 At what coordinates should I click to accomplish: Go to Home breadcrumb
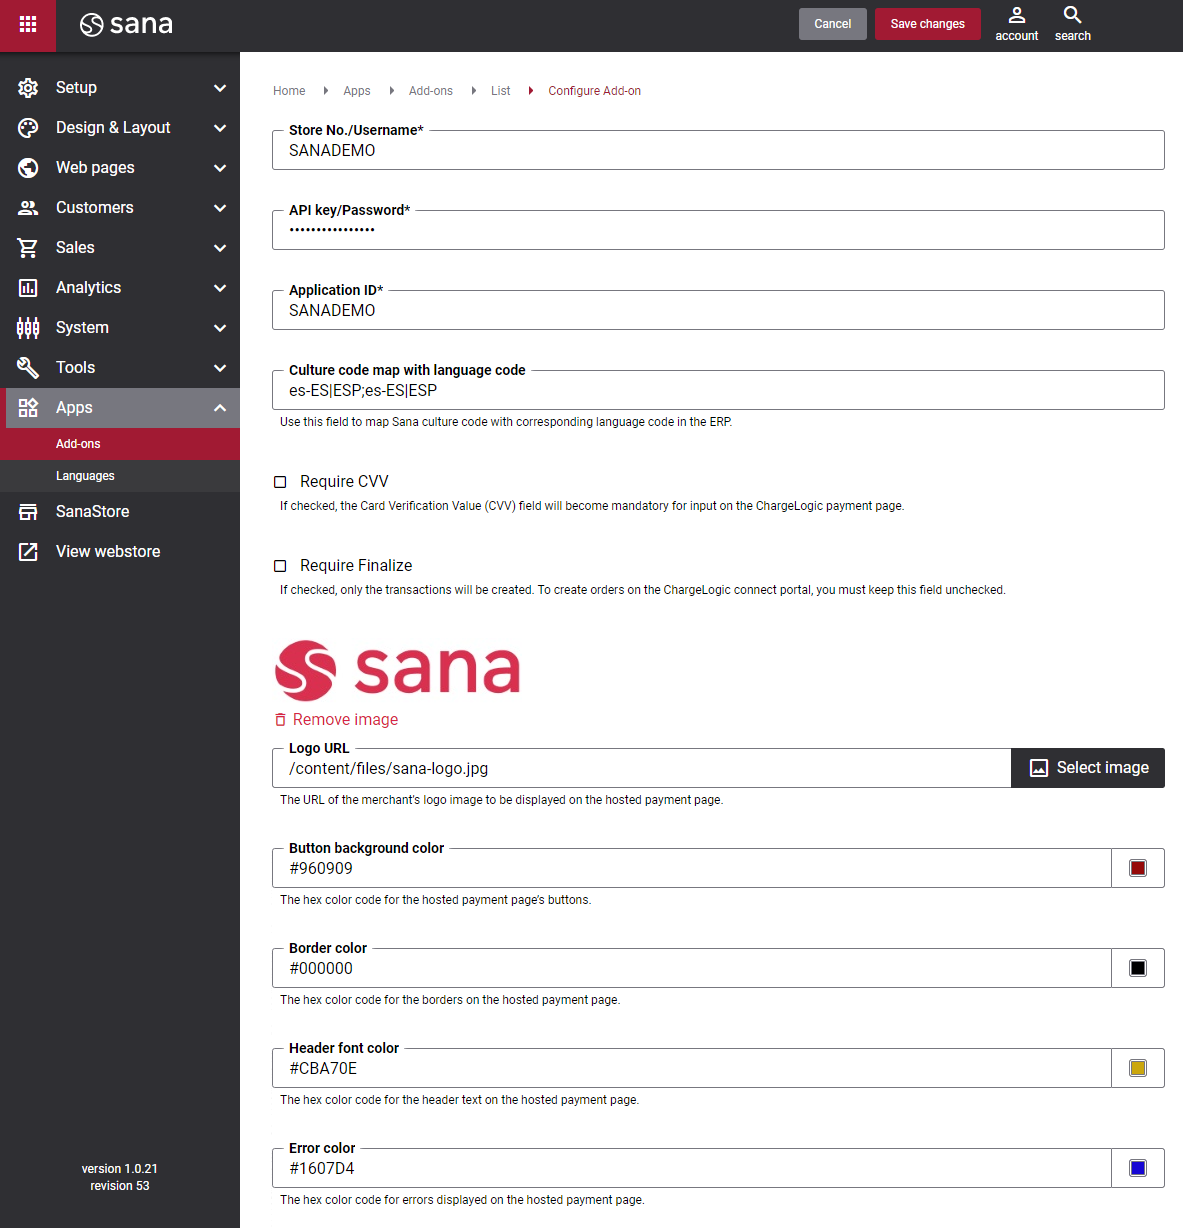click(x=289, y=91)
